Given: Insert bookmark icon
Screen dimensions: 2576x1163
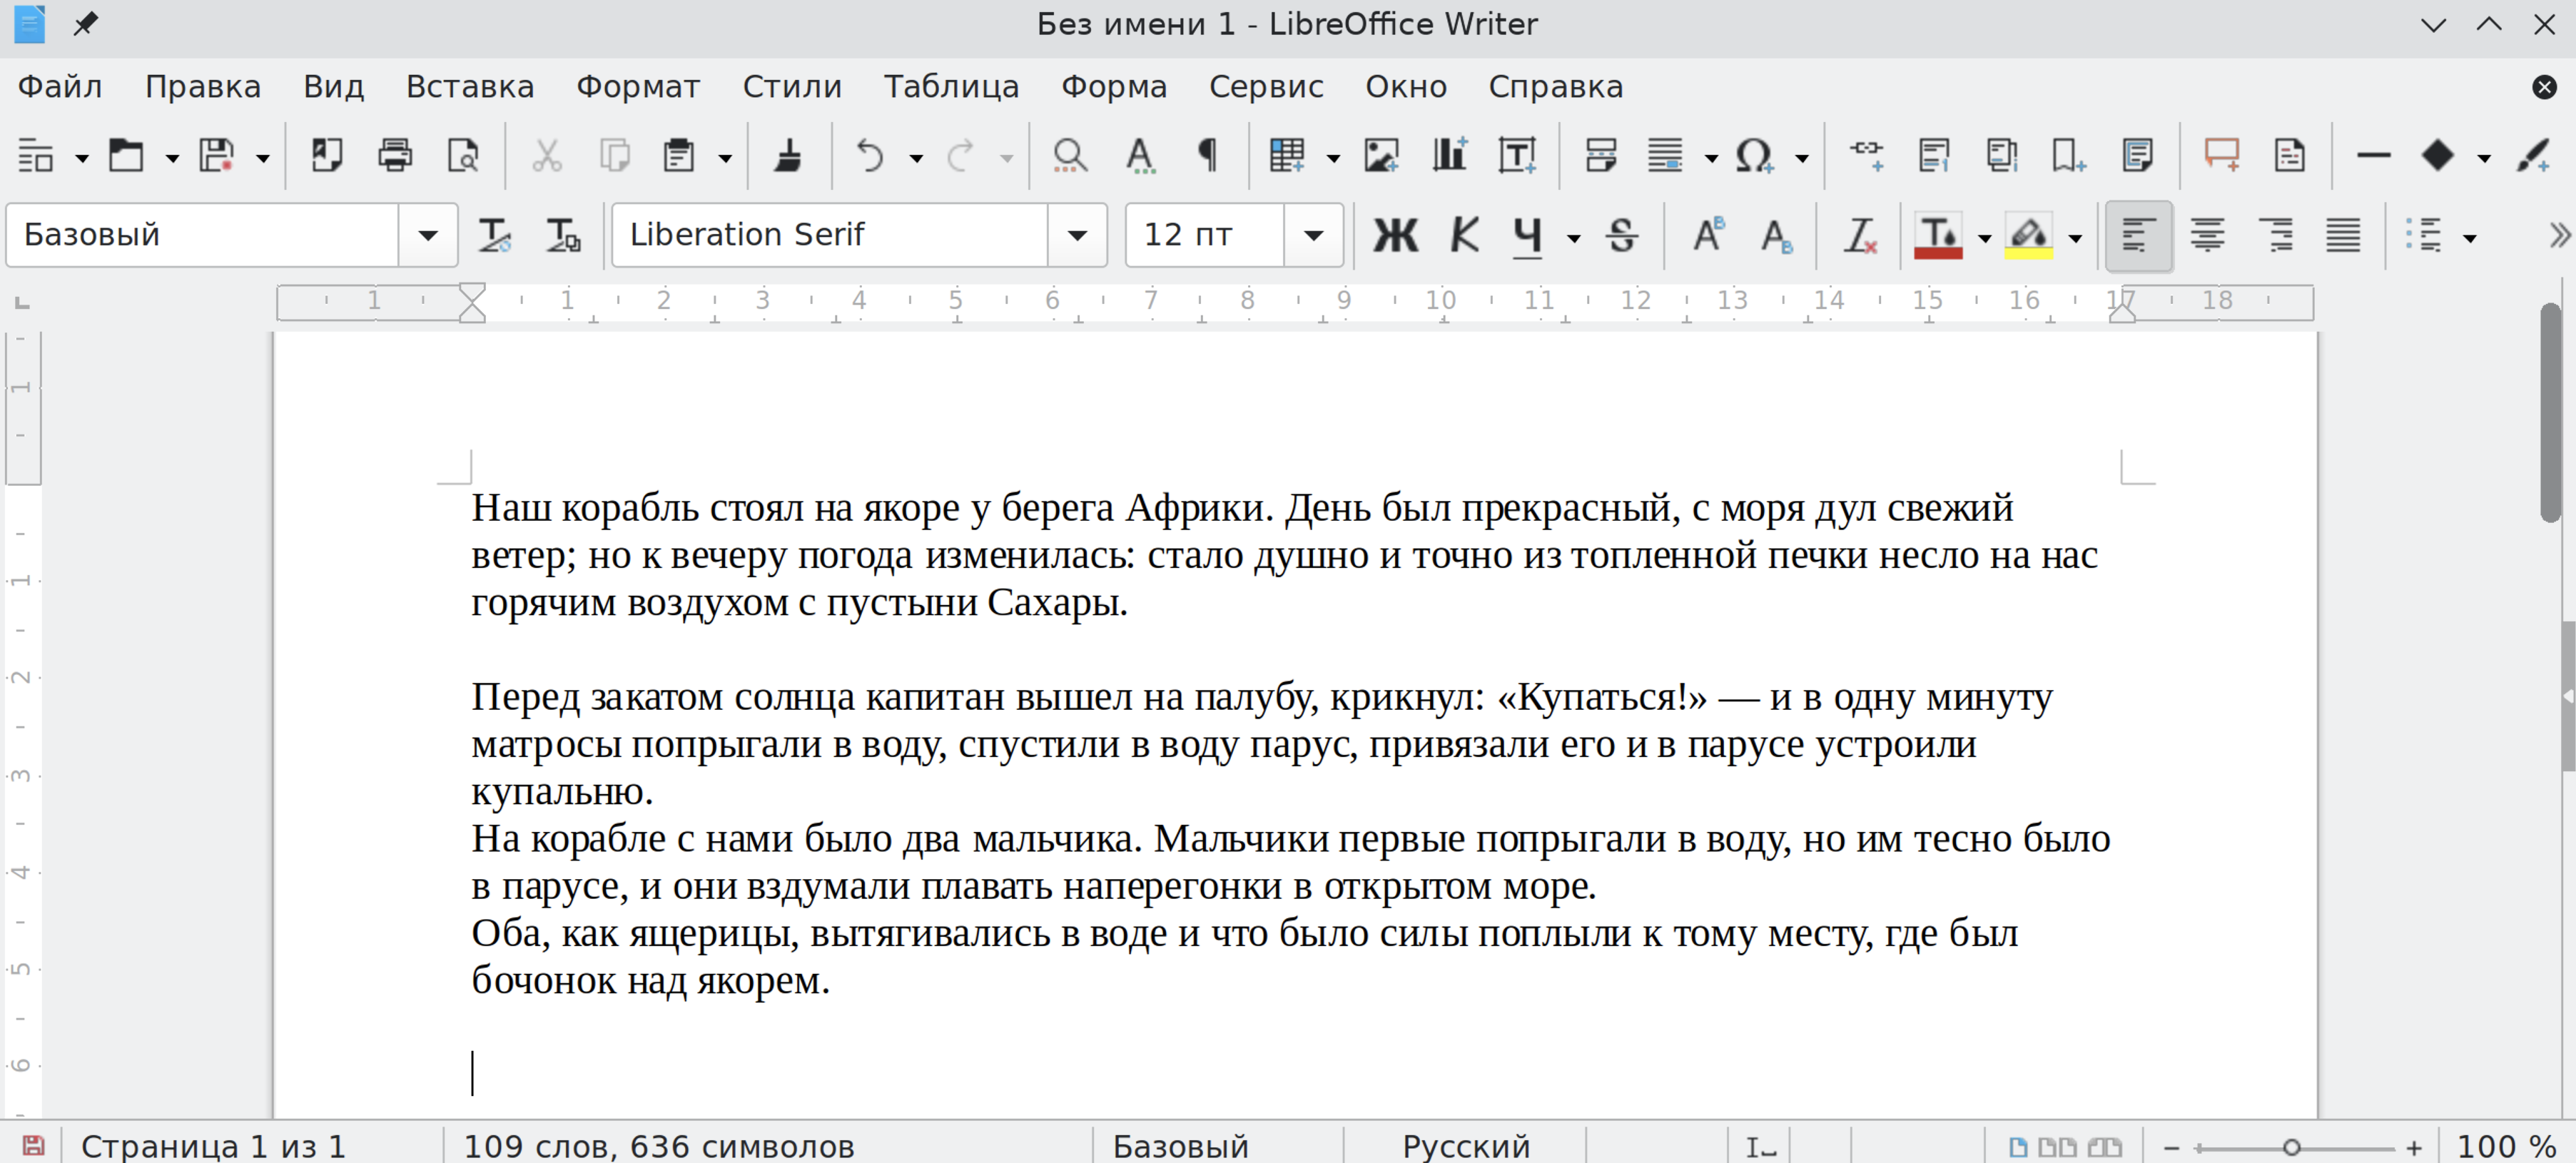Looking at the screenshot, I should pos(2068,155).
